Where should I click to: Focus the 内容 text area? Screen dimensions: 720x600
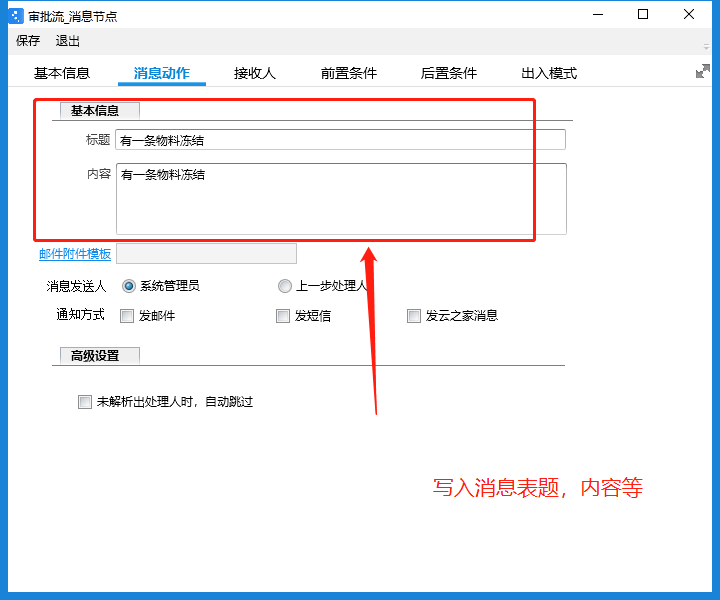point(341,199)
